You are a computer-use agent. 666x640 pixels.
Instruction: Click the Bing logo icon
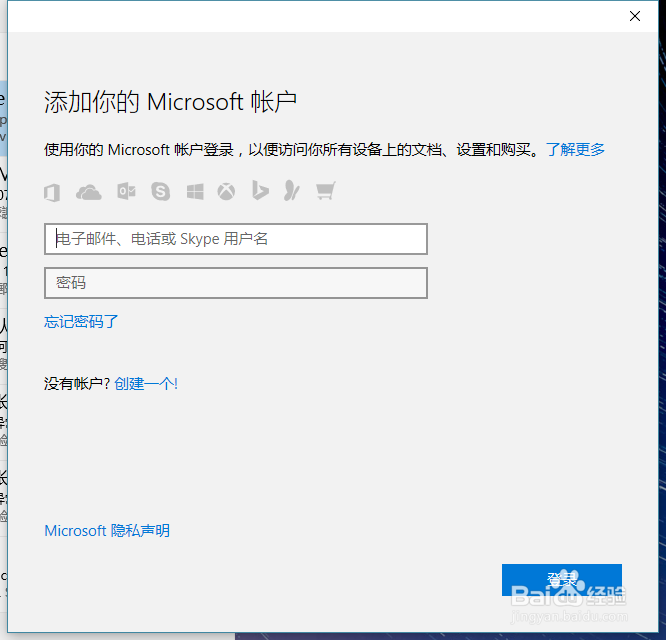pos(260,190)
